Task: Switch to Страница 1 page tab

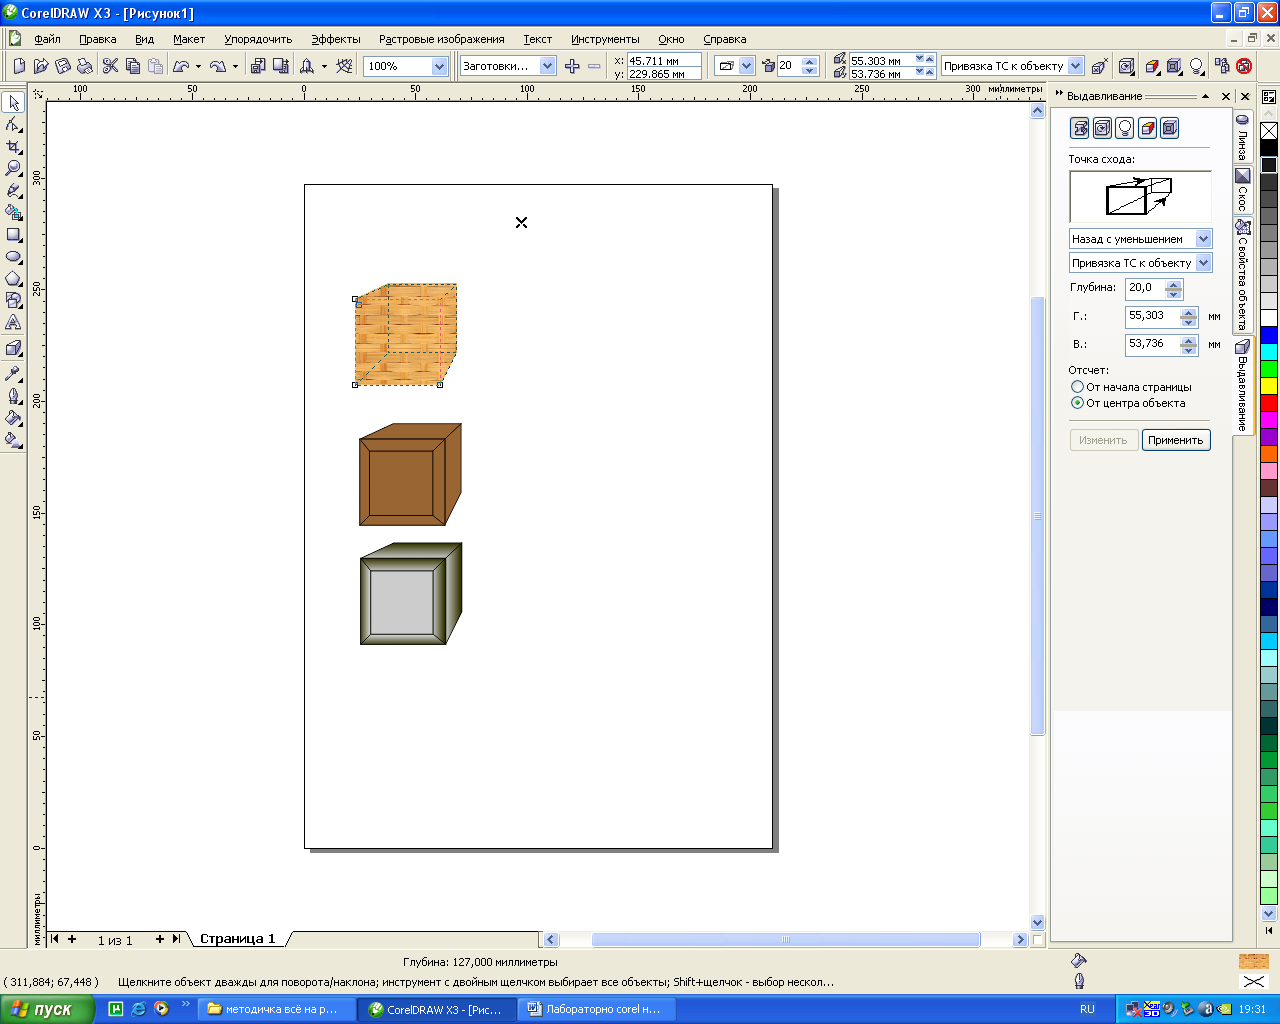Action: 237,939
